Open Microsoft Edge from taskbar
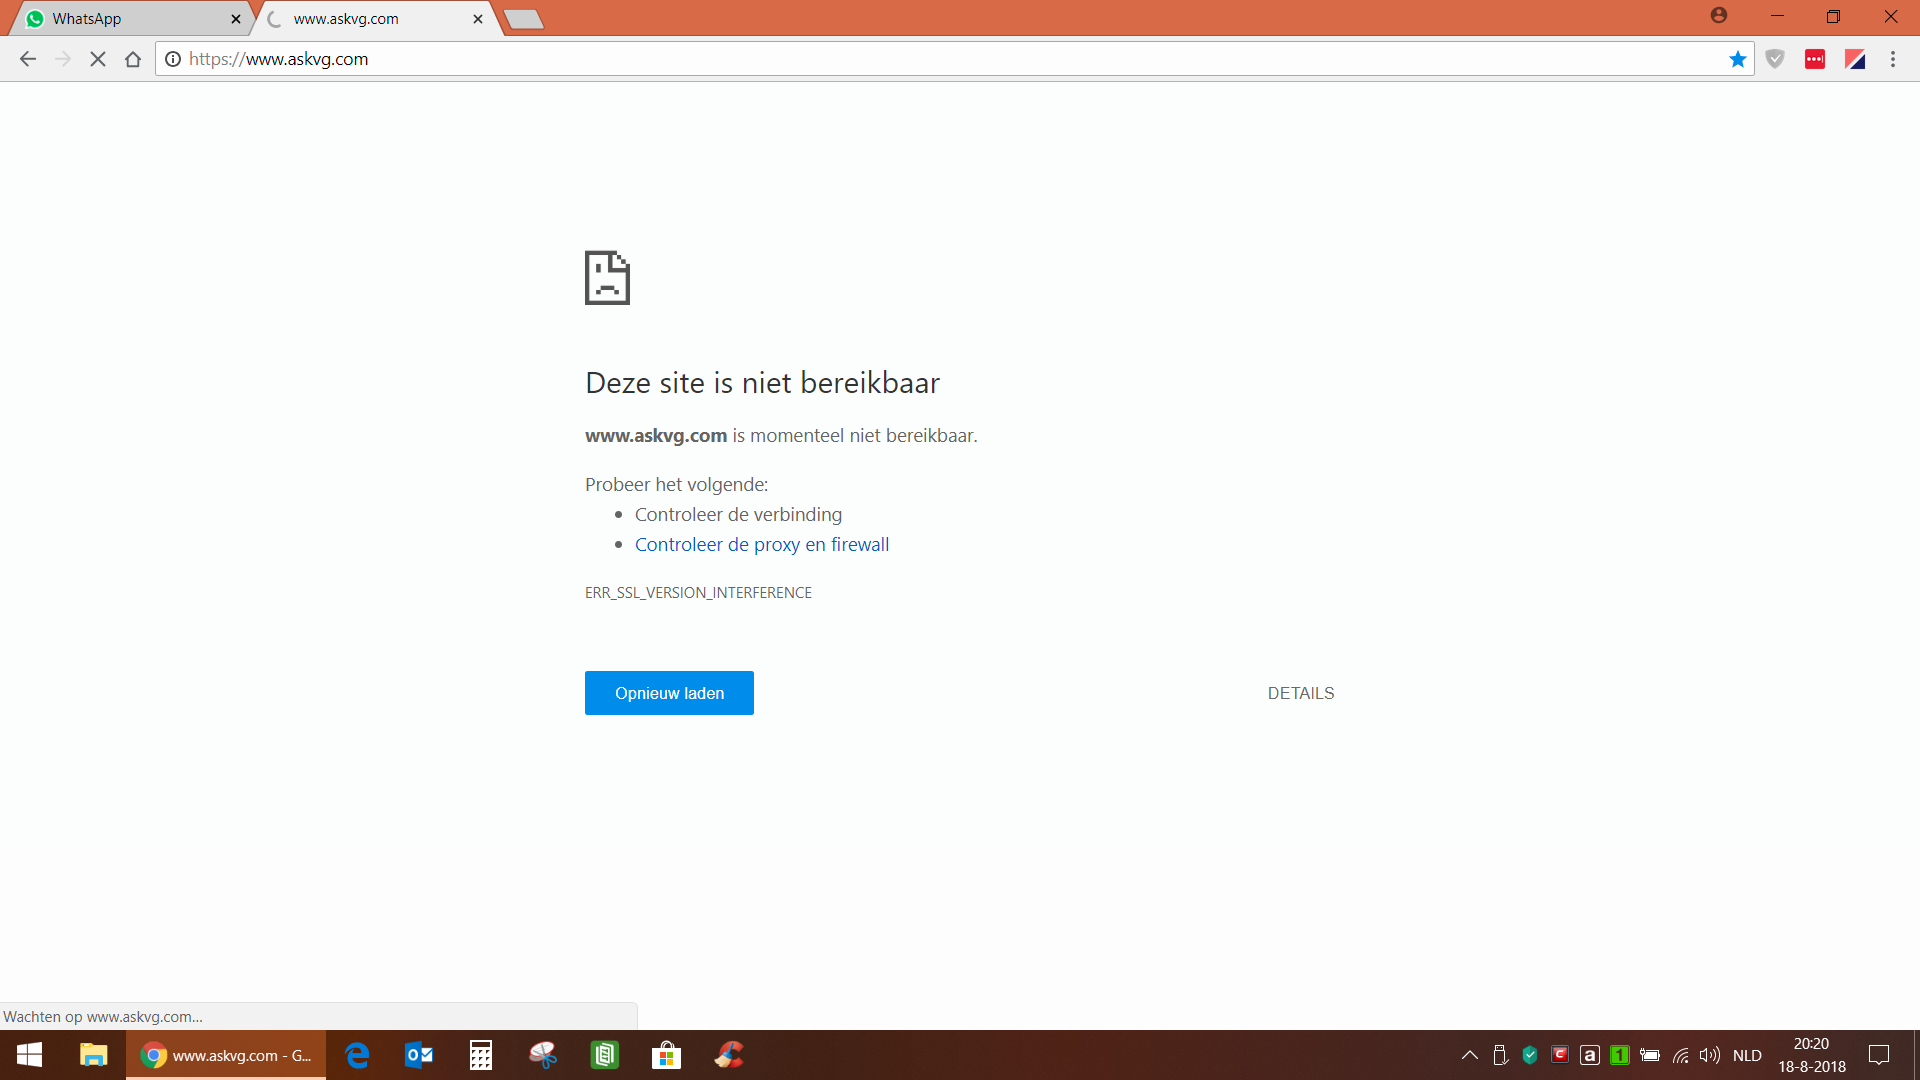1920x1080 pixels. tap(357, 1055)
